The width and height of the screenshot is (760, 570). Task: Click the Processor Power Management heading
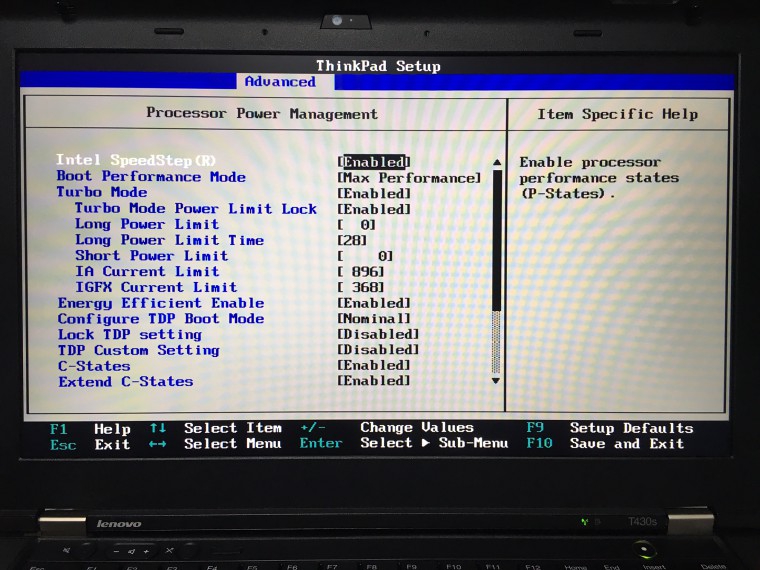[262, 114]
